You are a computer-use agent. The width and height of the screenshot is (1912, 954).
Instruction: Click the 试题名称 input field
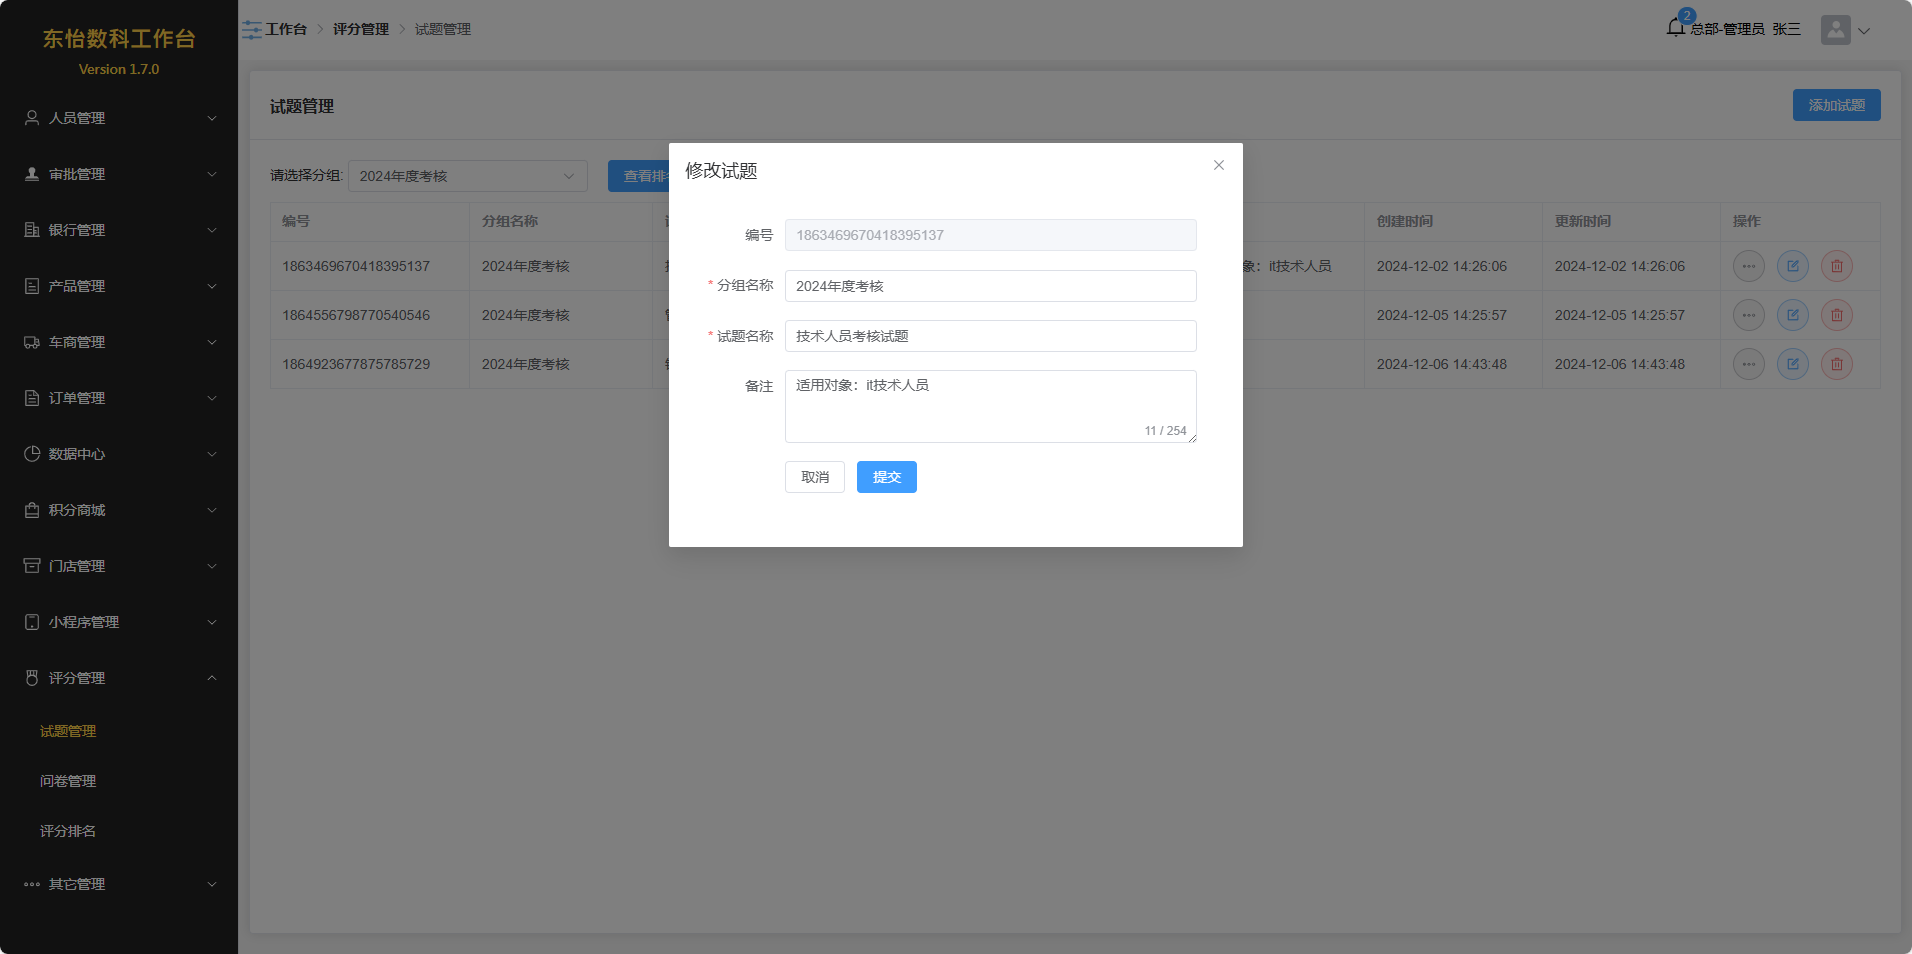[x=990, y=336]
